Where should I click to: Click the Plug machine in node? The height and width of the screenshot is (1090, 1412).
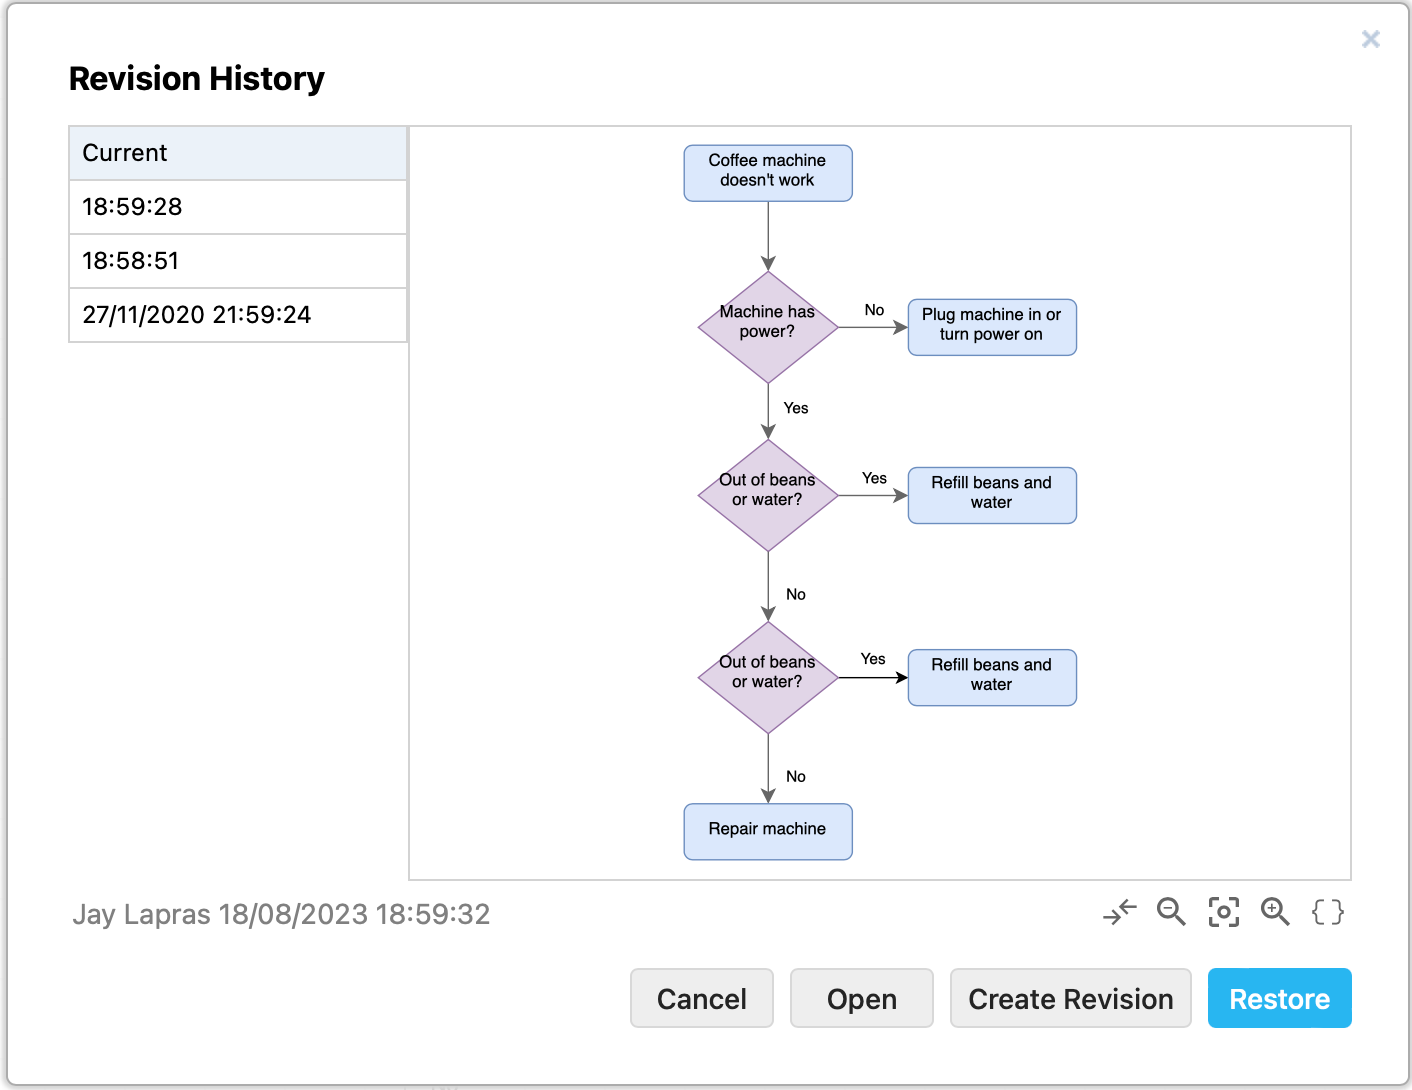991,327
